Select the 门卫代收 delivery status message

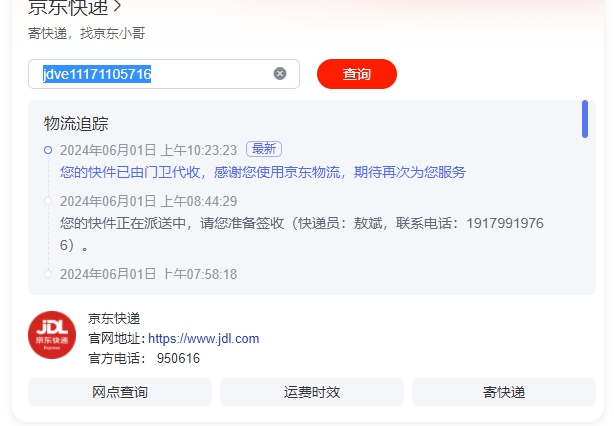pyautogui.click(x=263, y=172)
